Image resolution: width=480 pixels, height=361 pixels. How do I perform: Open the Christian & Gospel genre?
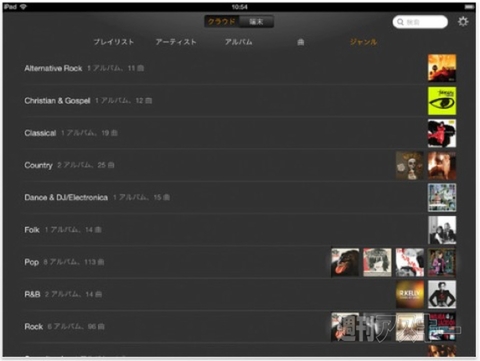(240, 101)
